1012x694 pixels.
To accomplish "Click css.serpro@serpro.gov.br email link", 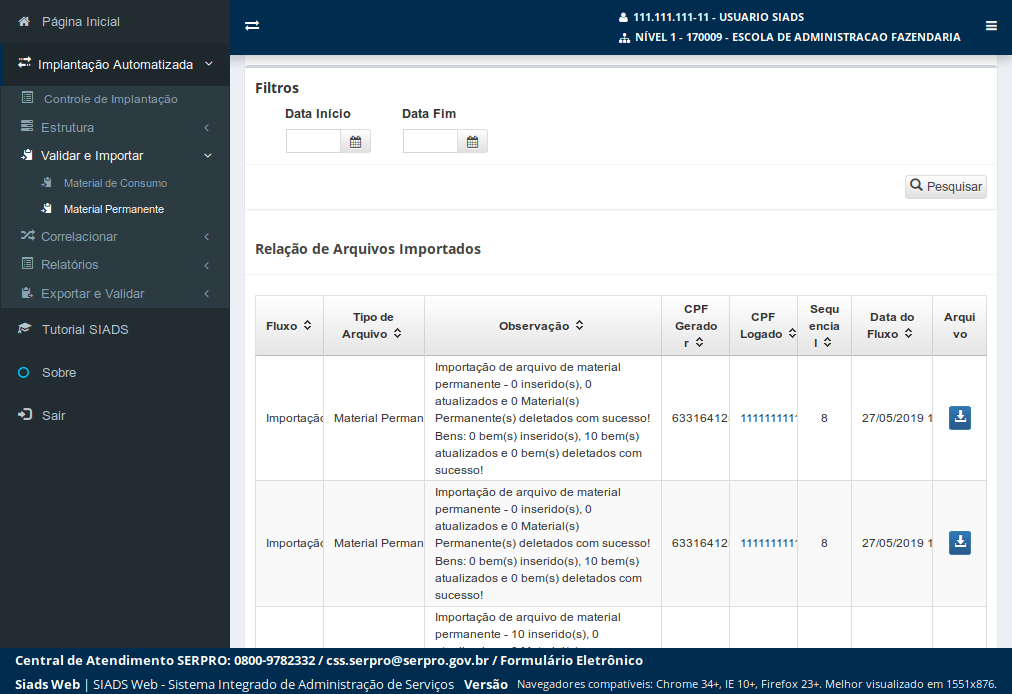I will point(407,660).
